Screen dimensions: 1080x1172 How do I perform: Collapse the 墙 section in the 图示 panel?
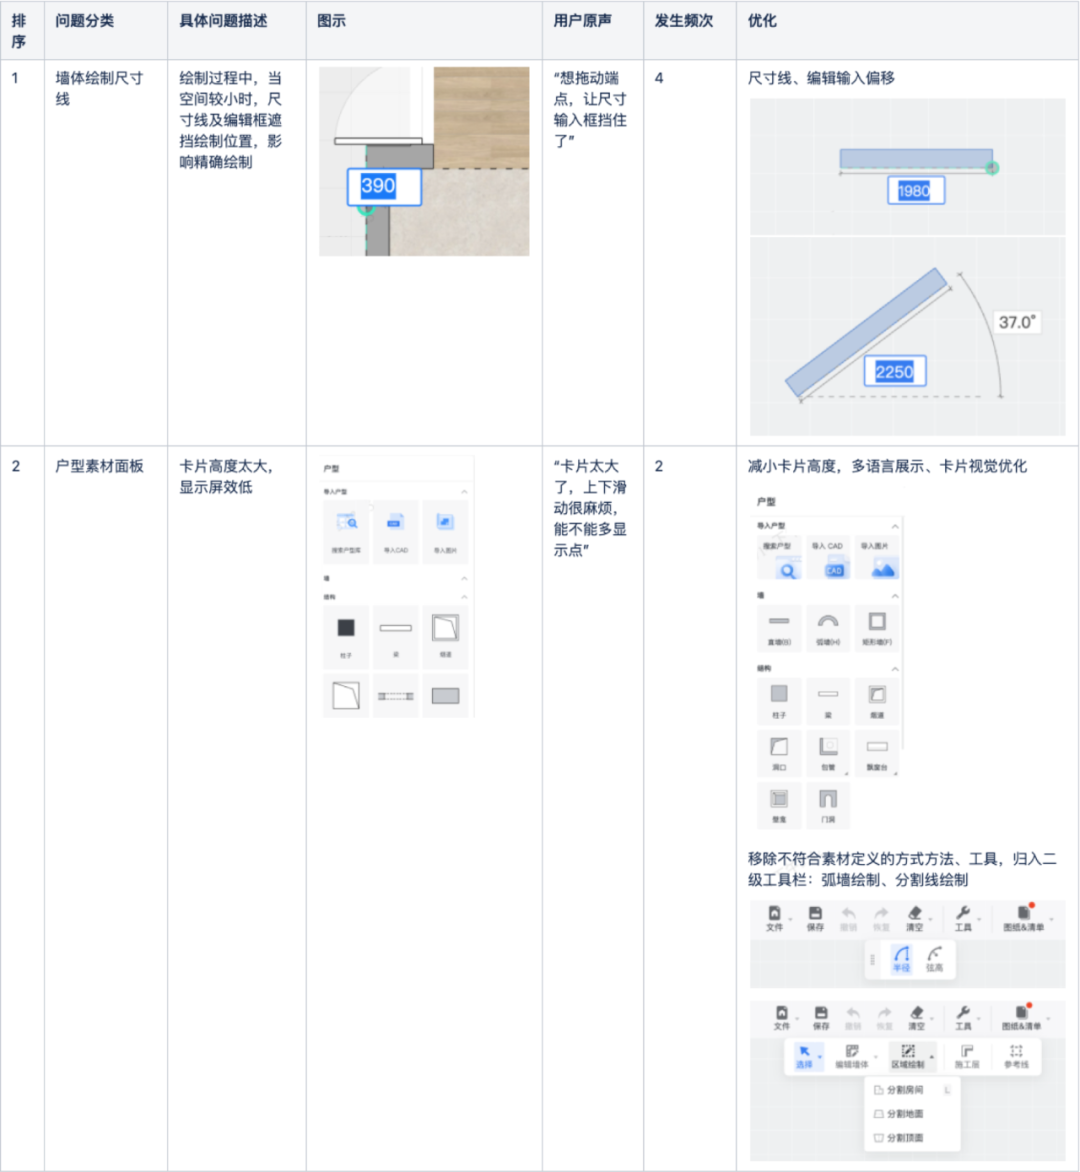click(x=464, y=579)
